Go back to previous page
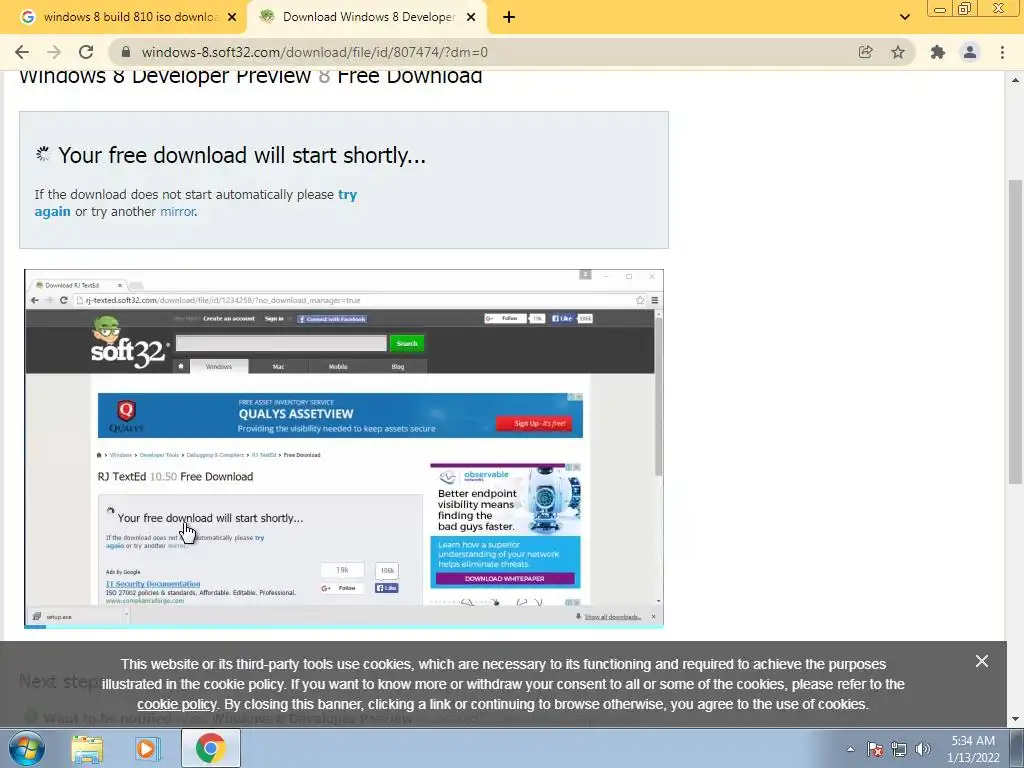Viewport: 1024px width, 768px height. coord(22,52)
